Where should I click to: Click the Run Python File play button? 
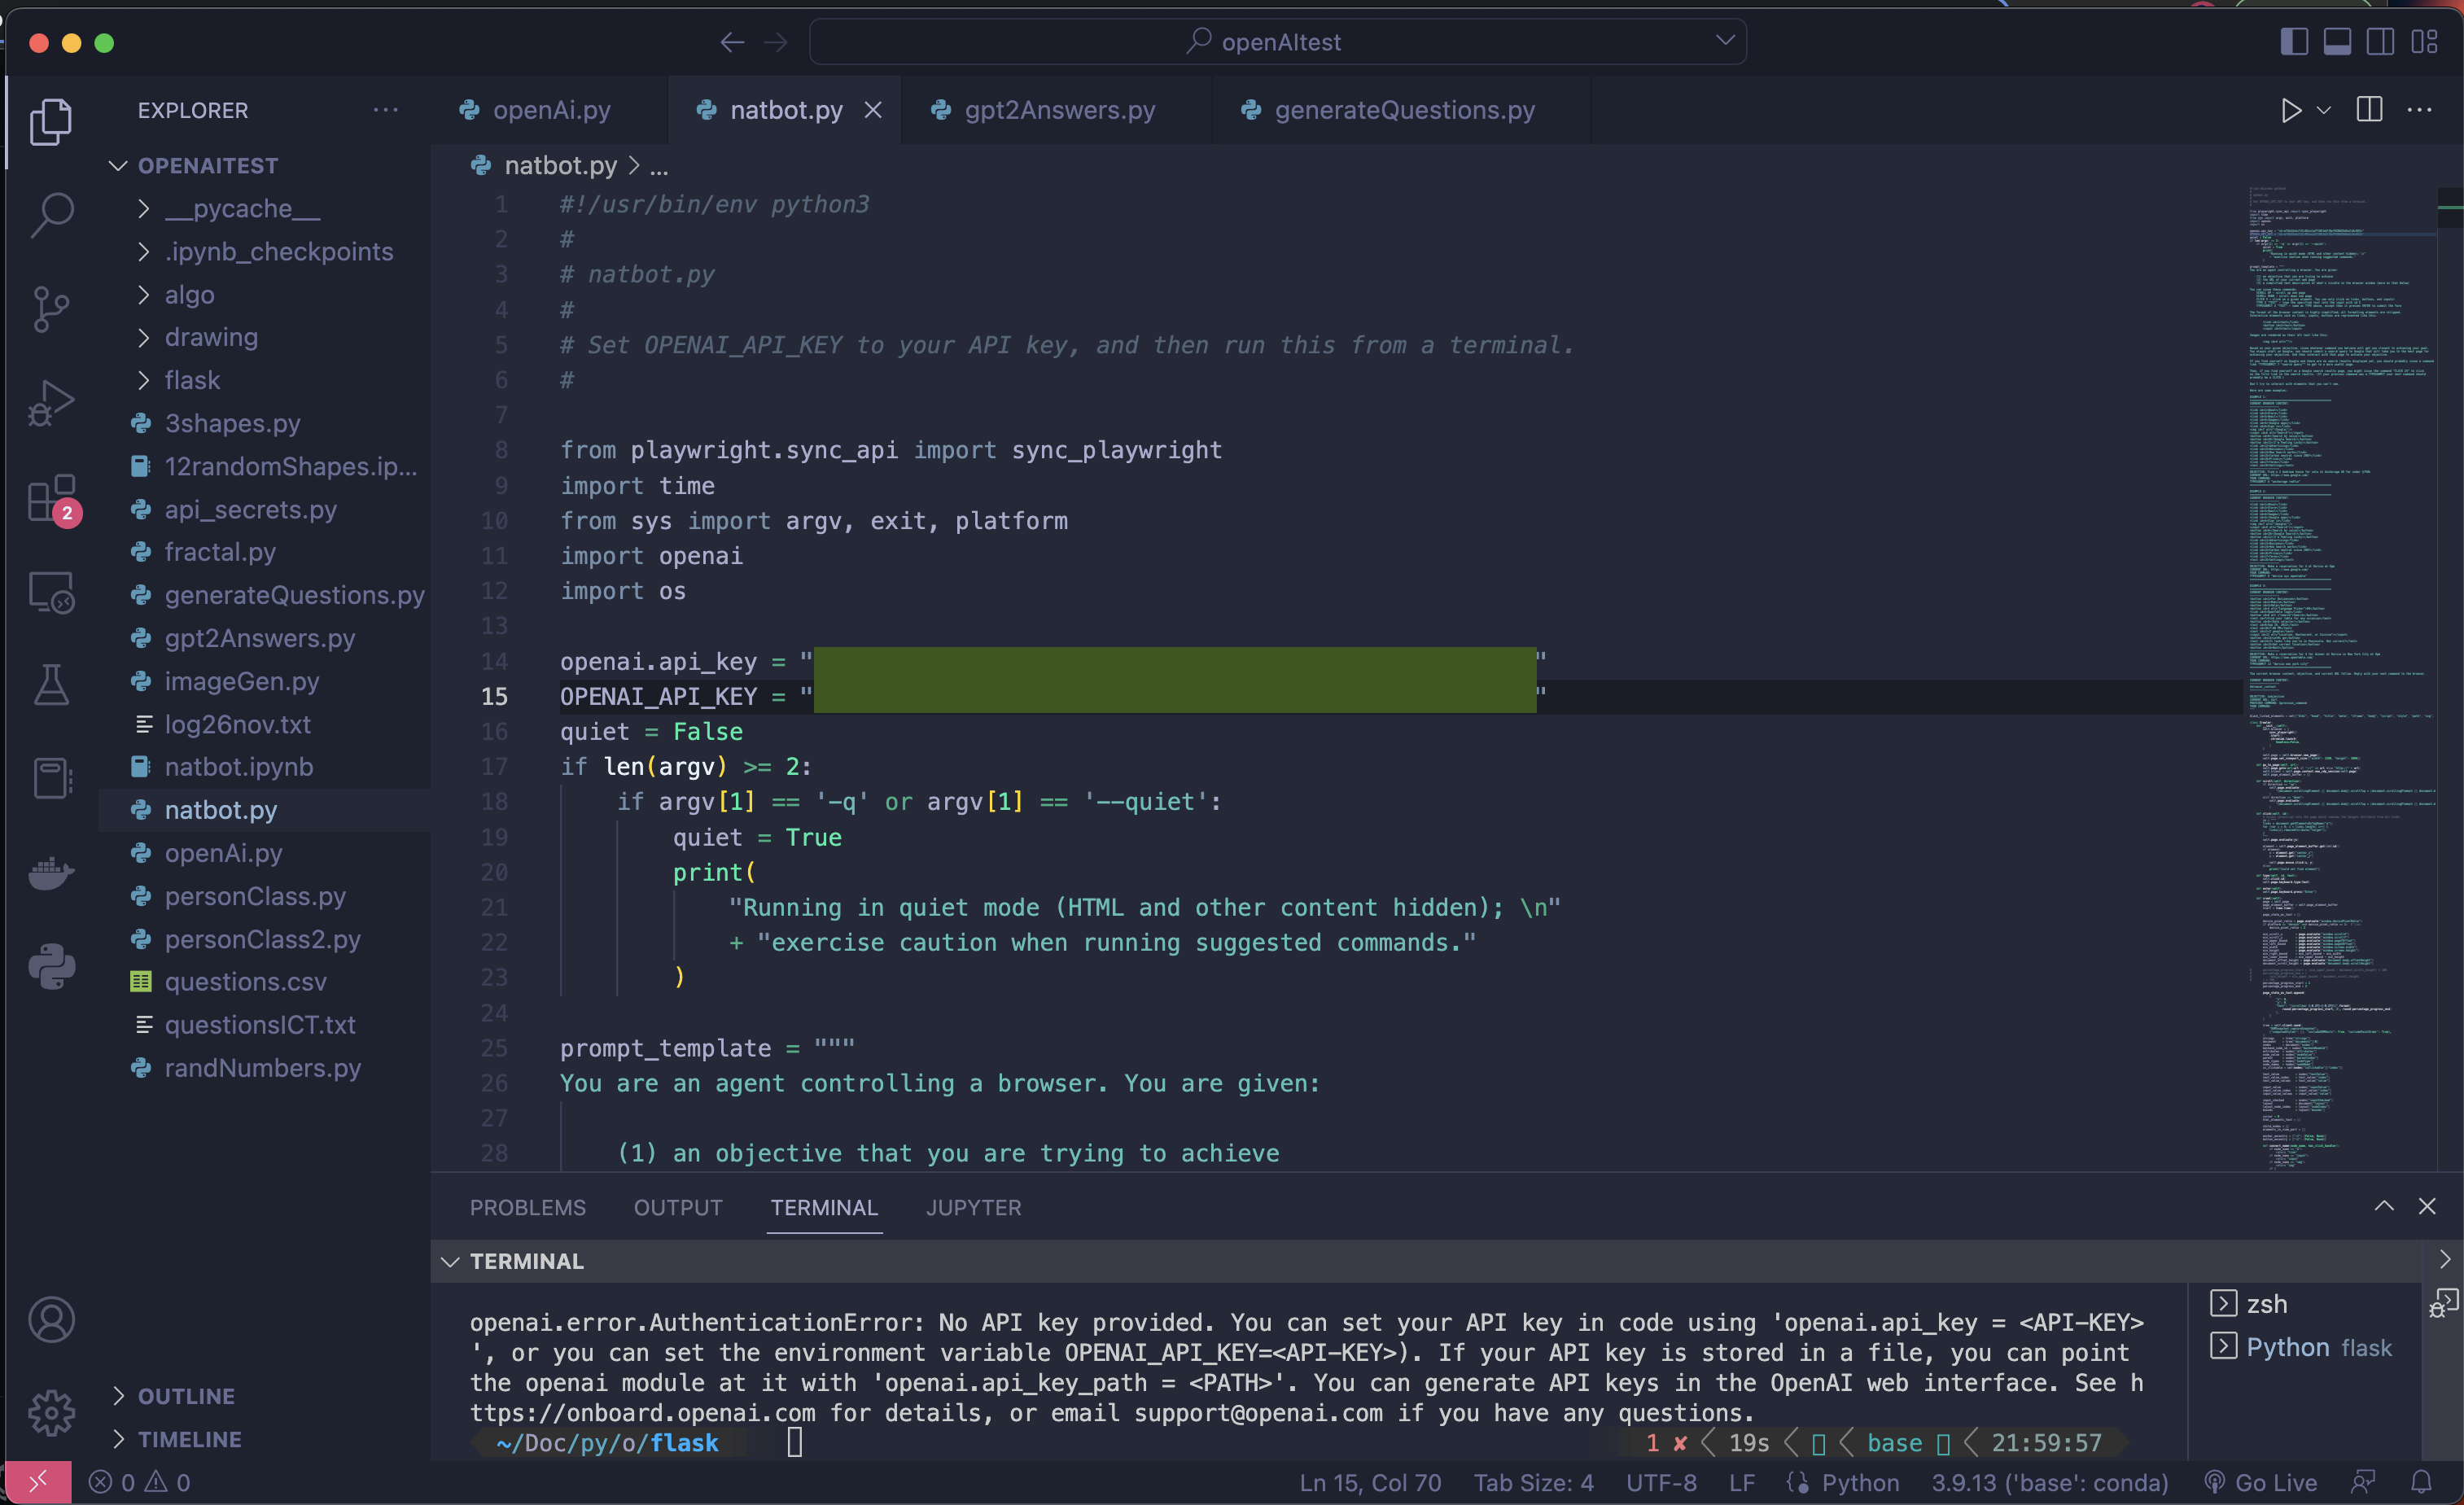click(2291, 110)
